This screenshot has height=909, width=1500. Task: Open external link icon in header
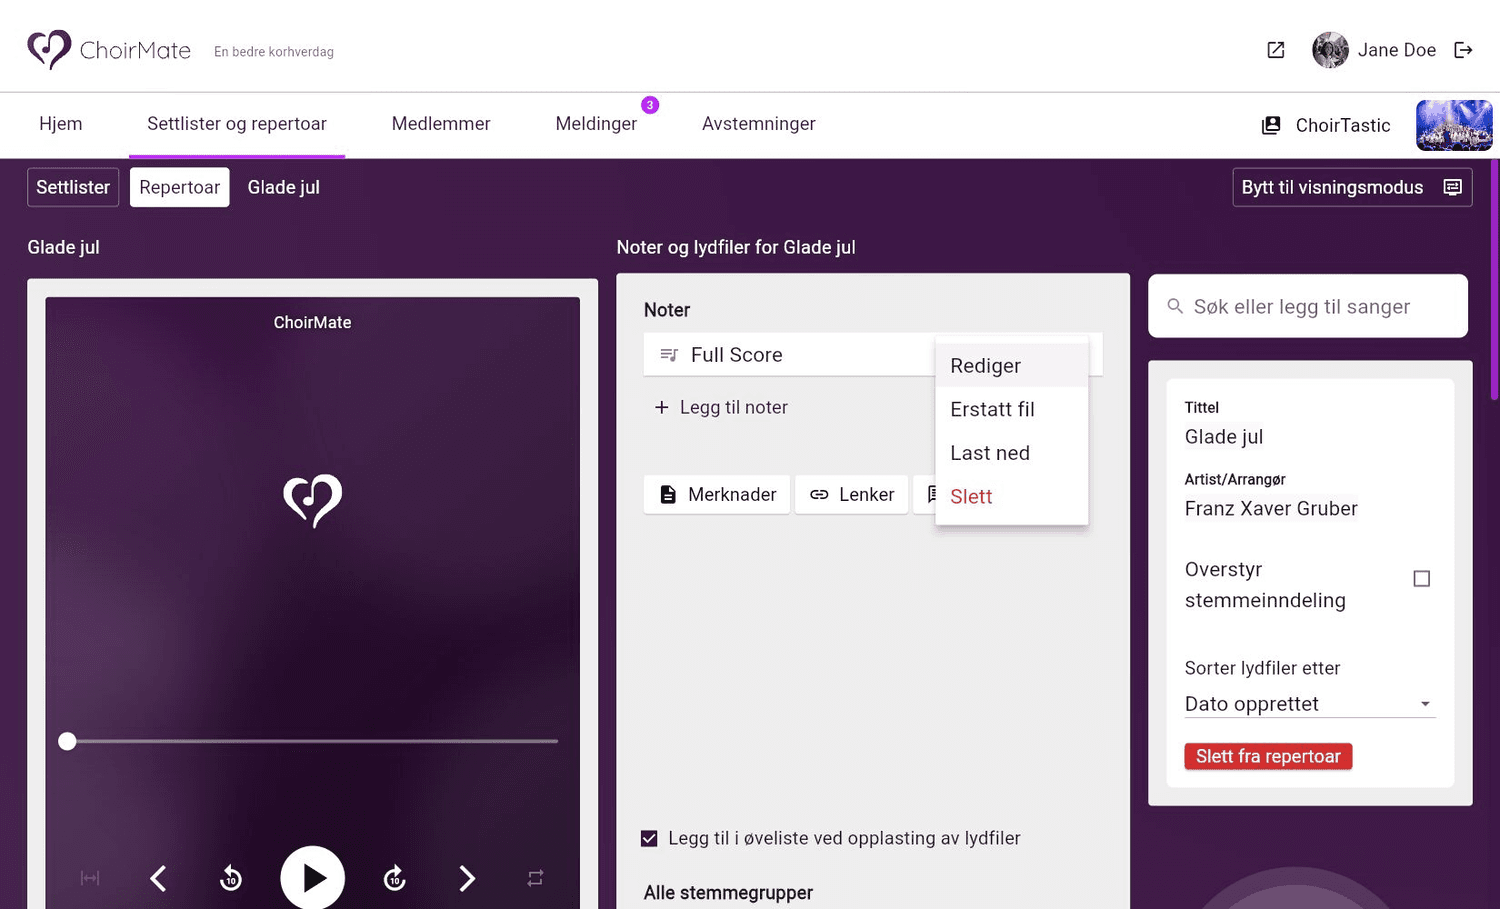click(1276, 50)
